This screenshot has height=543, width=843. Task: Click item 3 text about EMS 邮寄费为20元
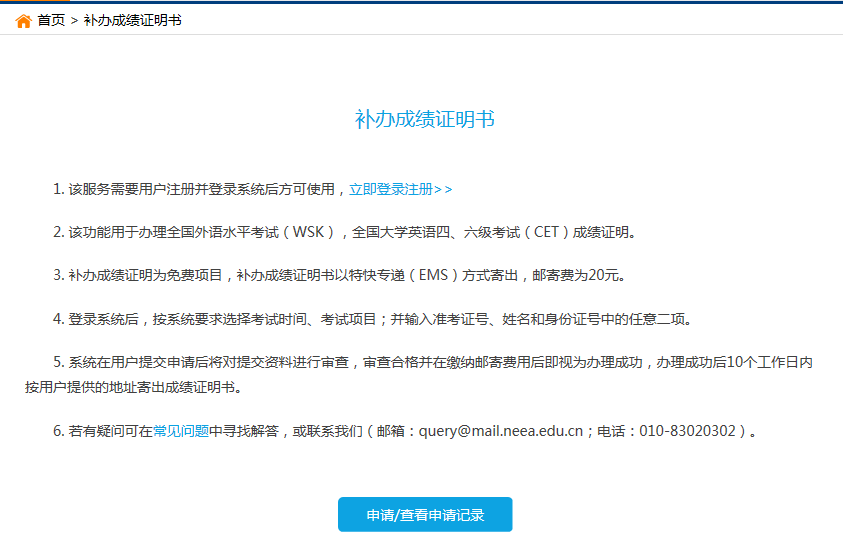pyautogui.click(x=339, y=275)
